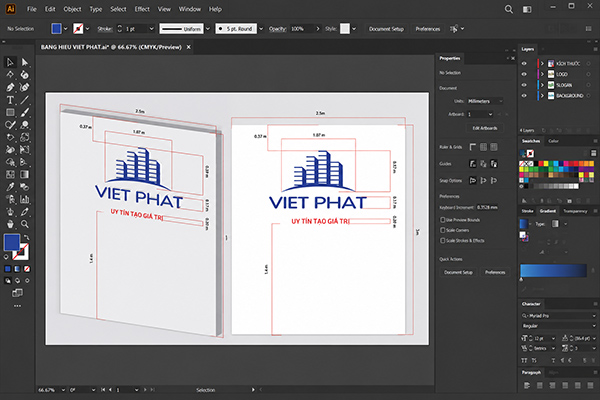Open the 66.67% zoom level dropdown
600x400 pixels.
click(63, 390)
